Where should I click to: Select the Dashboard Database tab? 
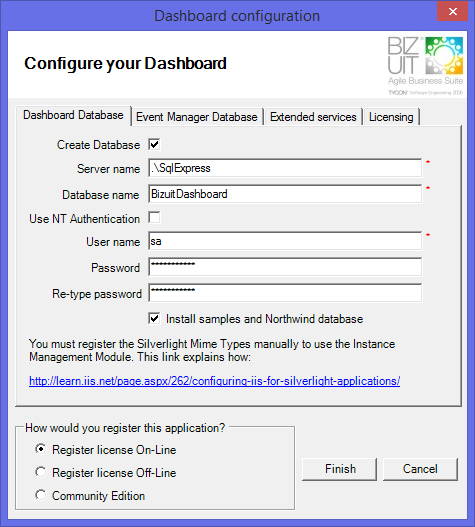pos(73,115)
